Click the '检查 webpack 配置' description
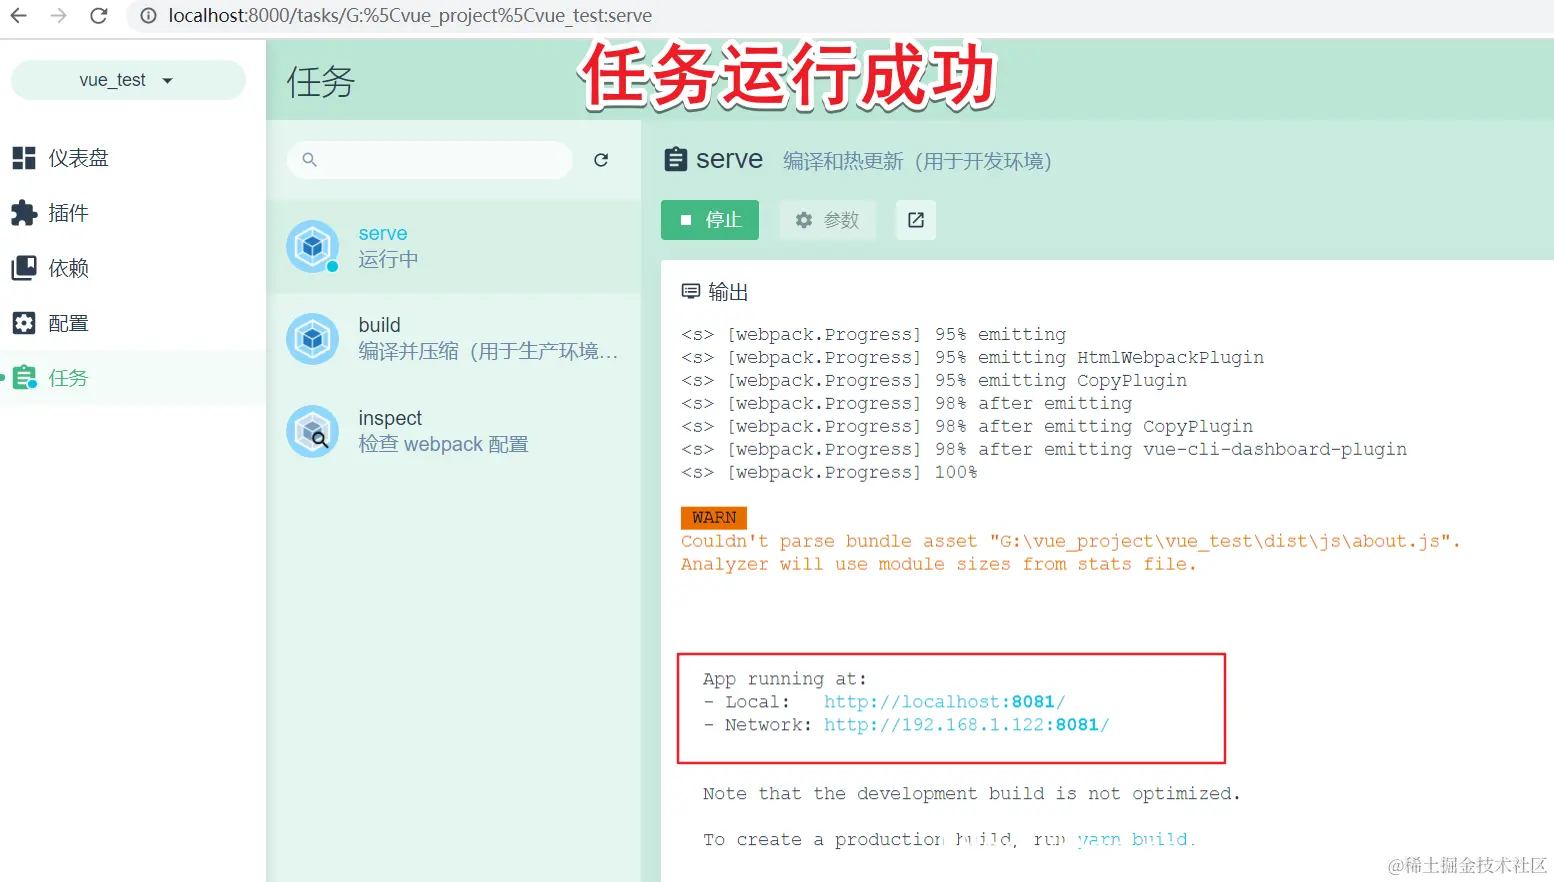1554x882 pixels. [444, 444]
